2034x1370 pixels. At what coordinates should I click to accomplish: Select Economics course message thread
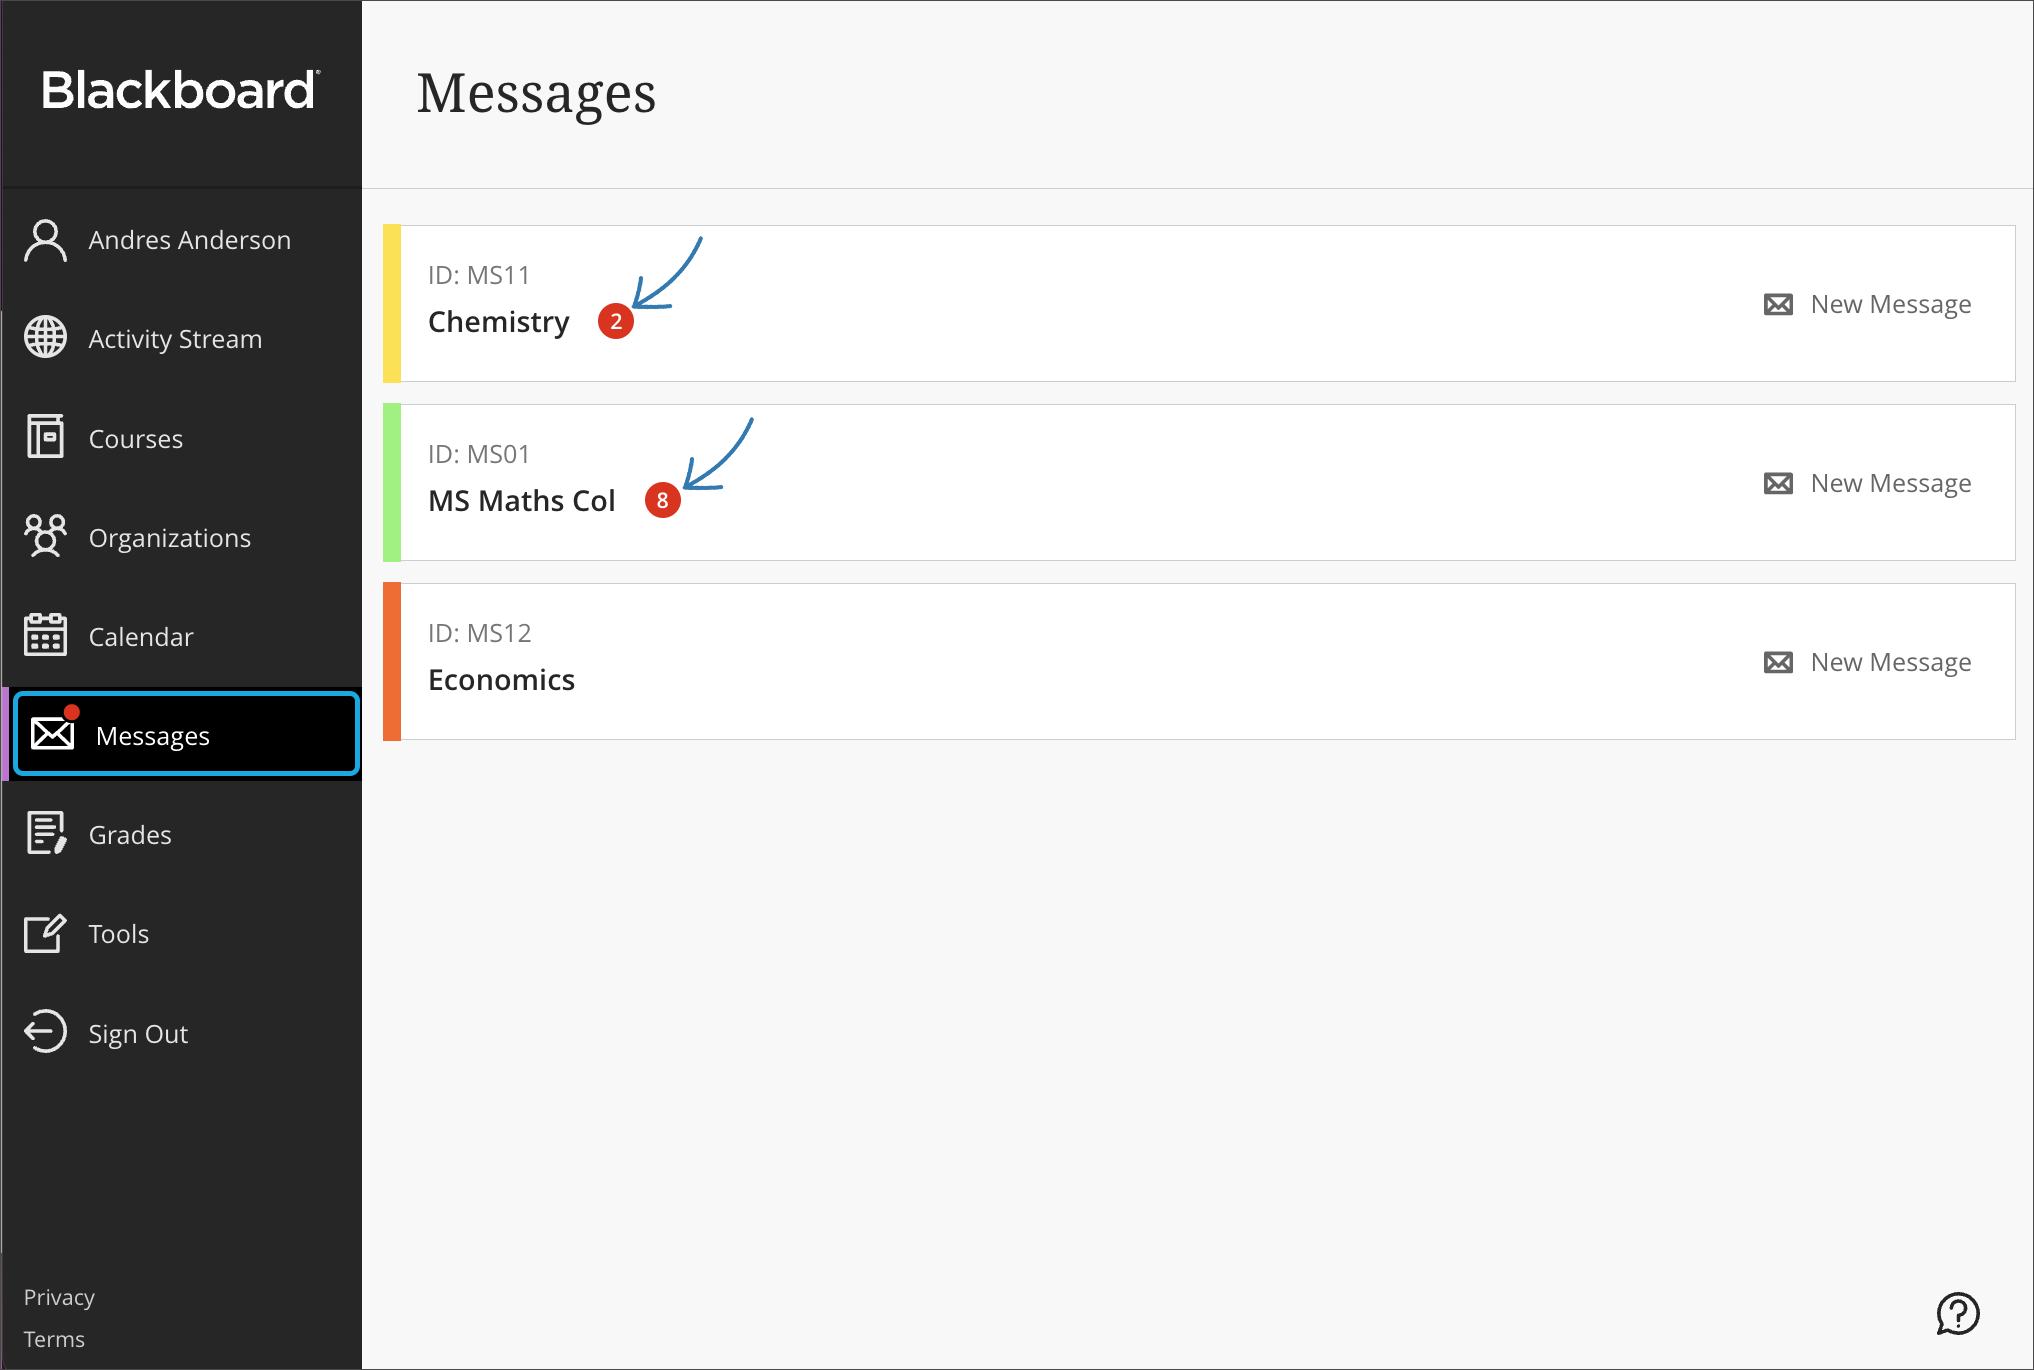[x=501, y=677]
